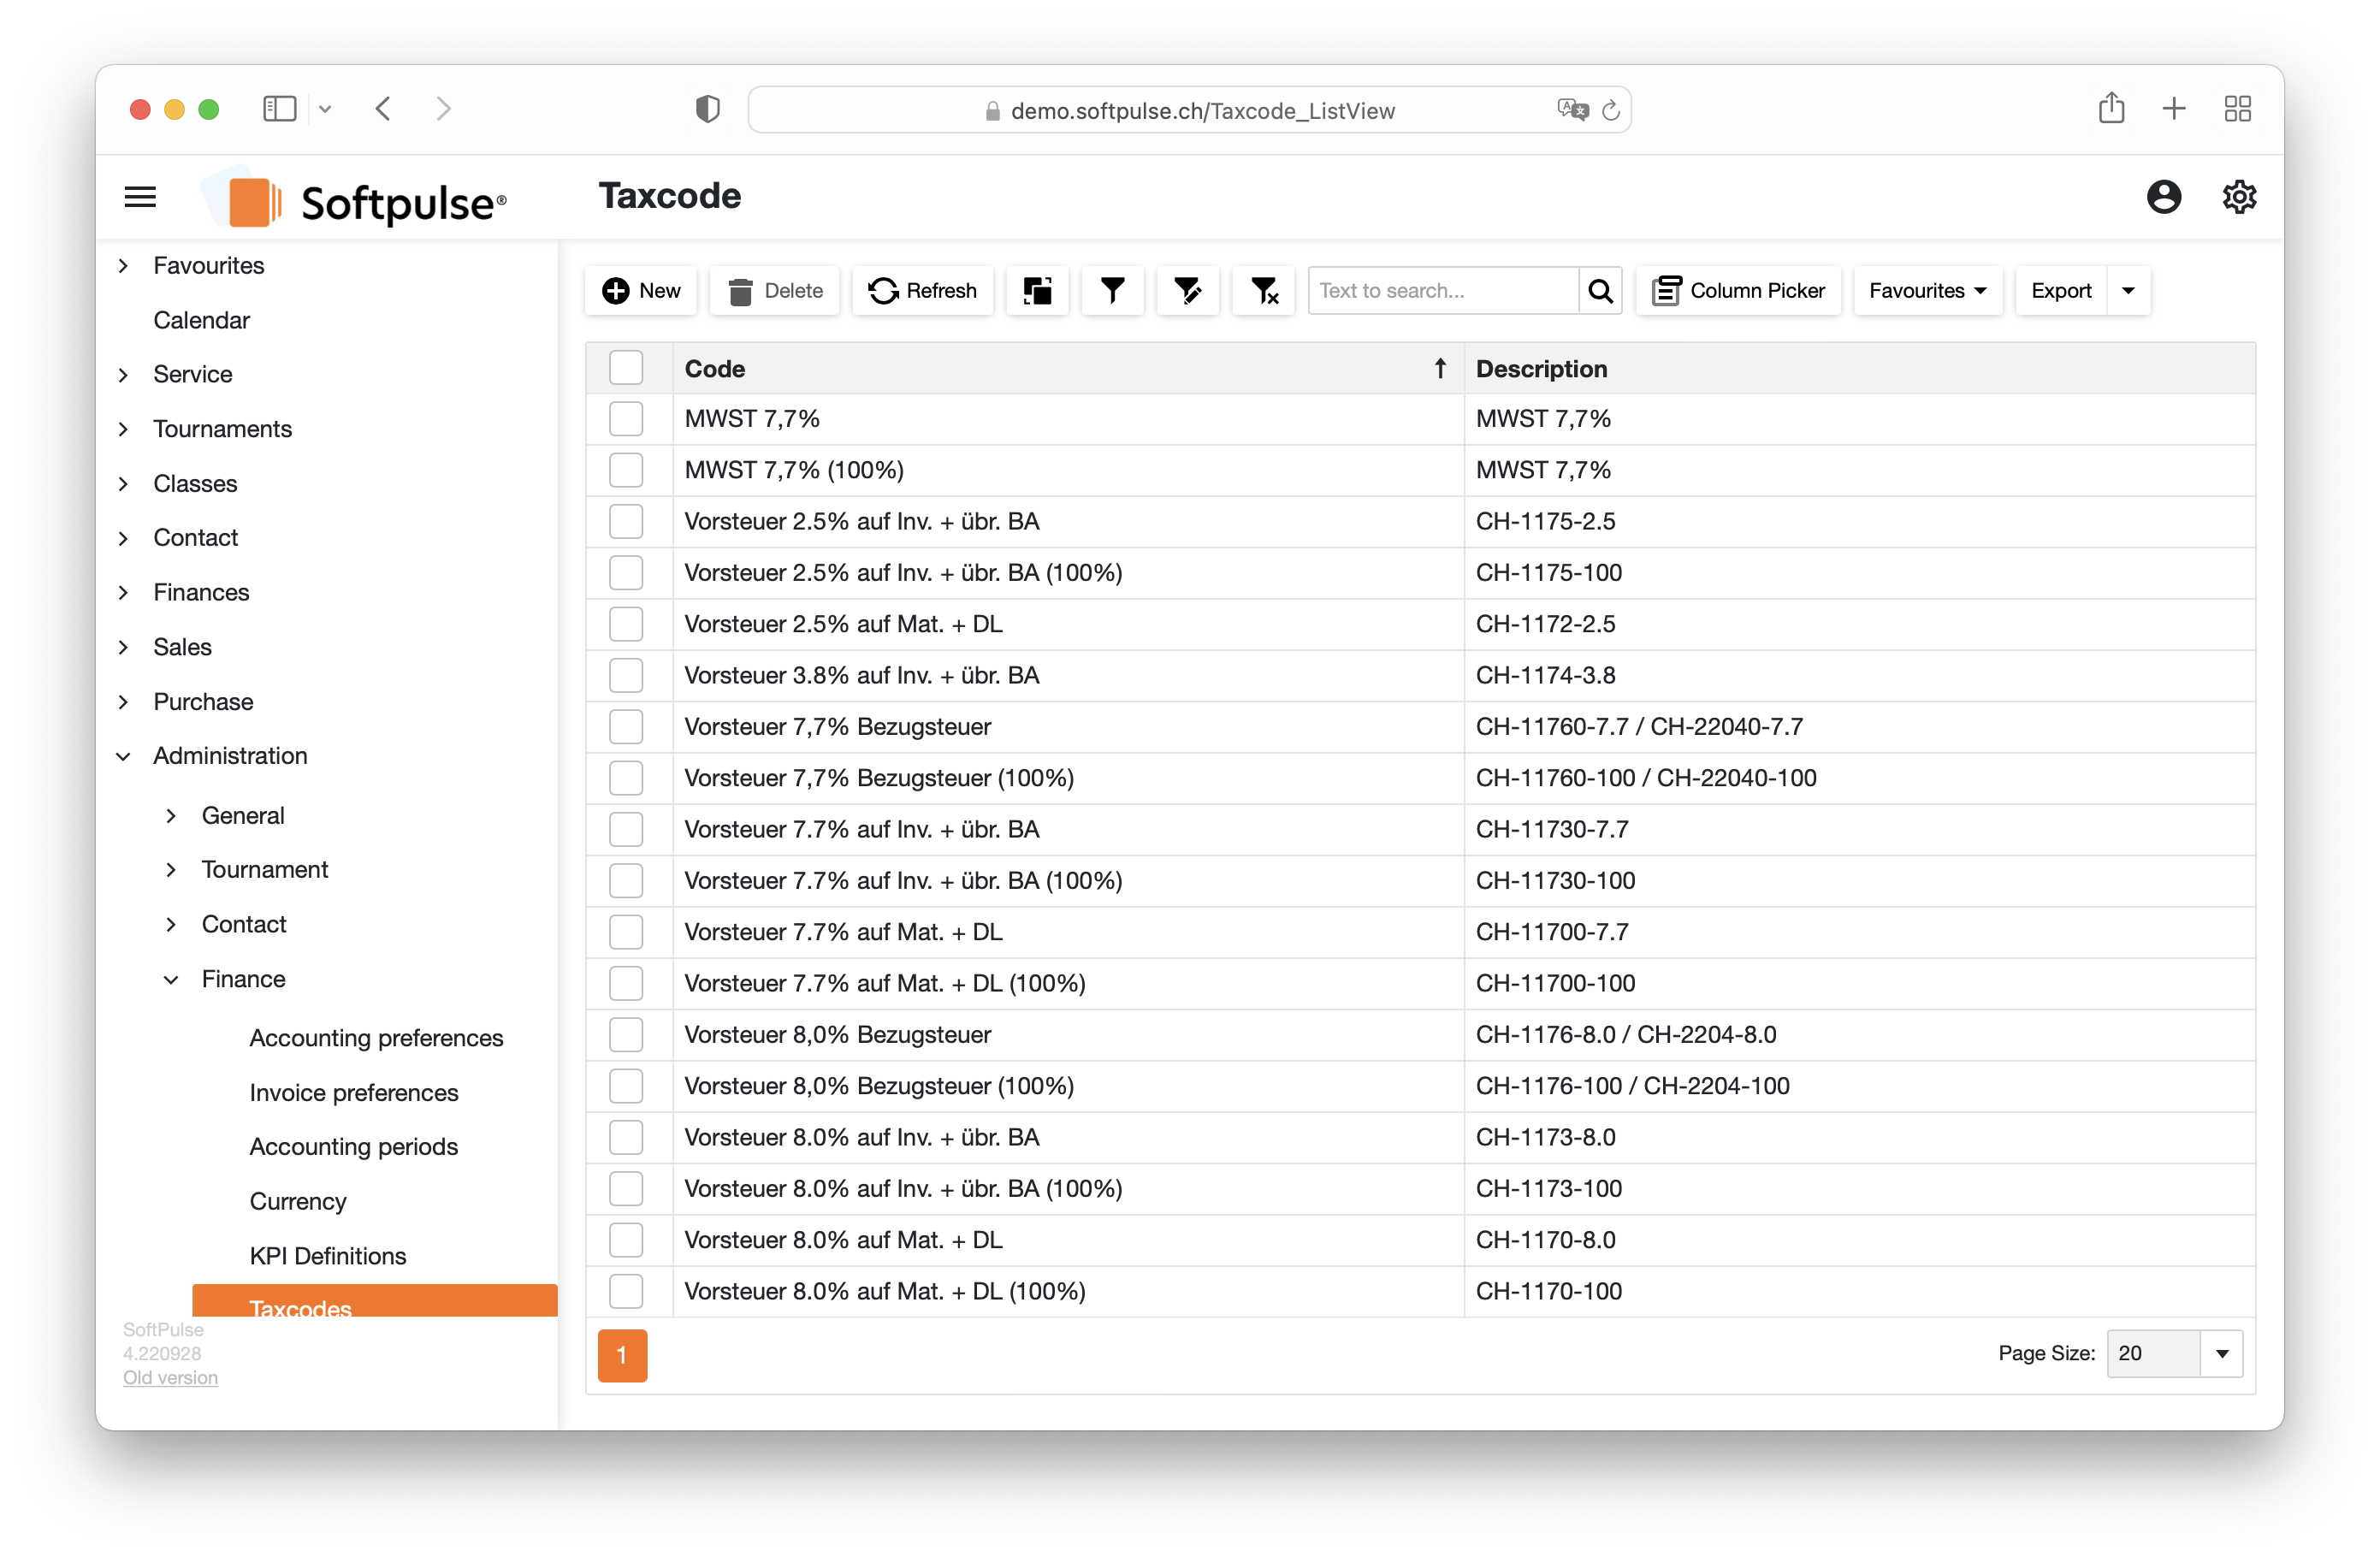Collapse the Administration sidebar section

(123, 756)
